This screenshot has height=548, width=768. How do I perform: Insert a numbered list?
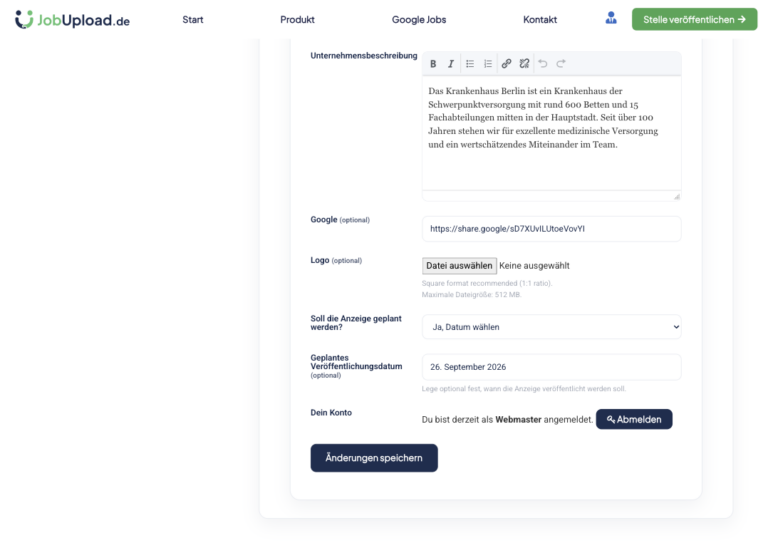click(x=488, y=64)
